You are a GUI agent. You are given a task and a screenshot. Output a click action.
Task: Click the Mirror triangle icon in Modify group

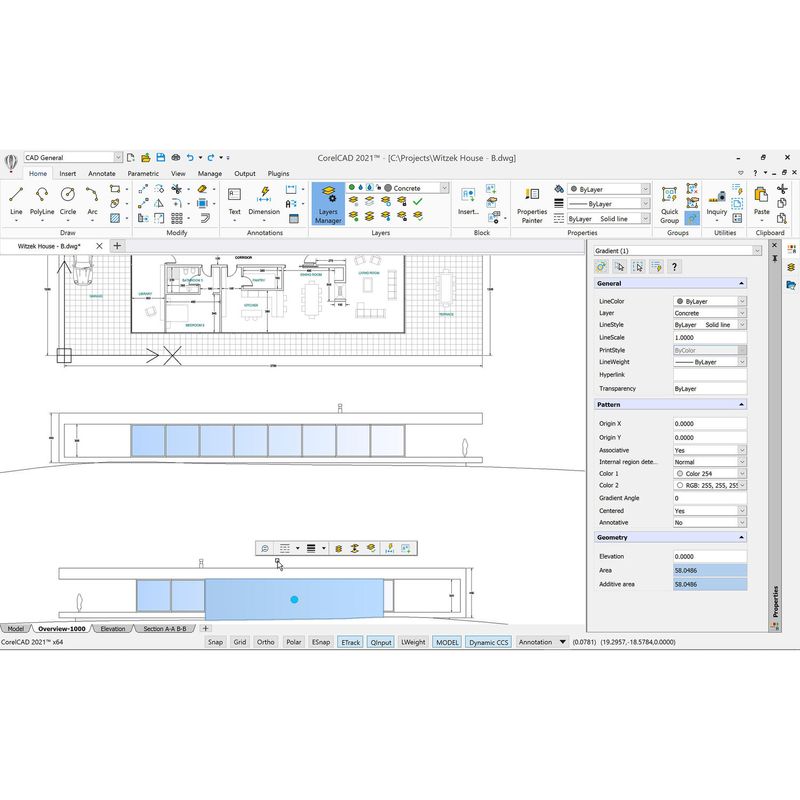pos(159,204)
